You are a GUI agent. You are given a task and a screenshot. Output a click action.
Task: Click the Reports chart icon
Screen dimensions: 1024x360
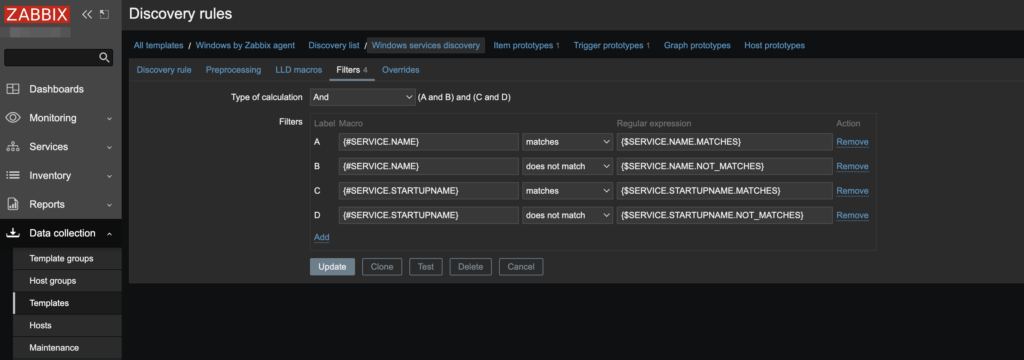[12, 205]
